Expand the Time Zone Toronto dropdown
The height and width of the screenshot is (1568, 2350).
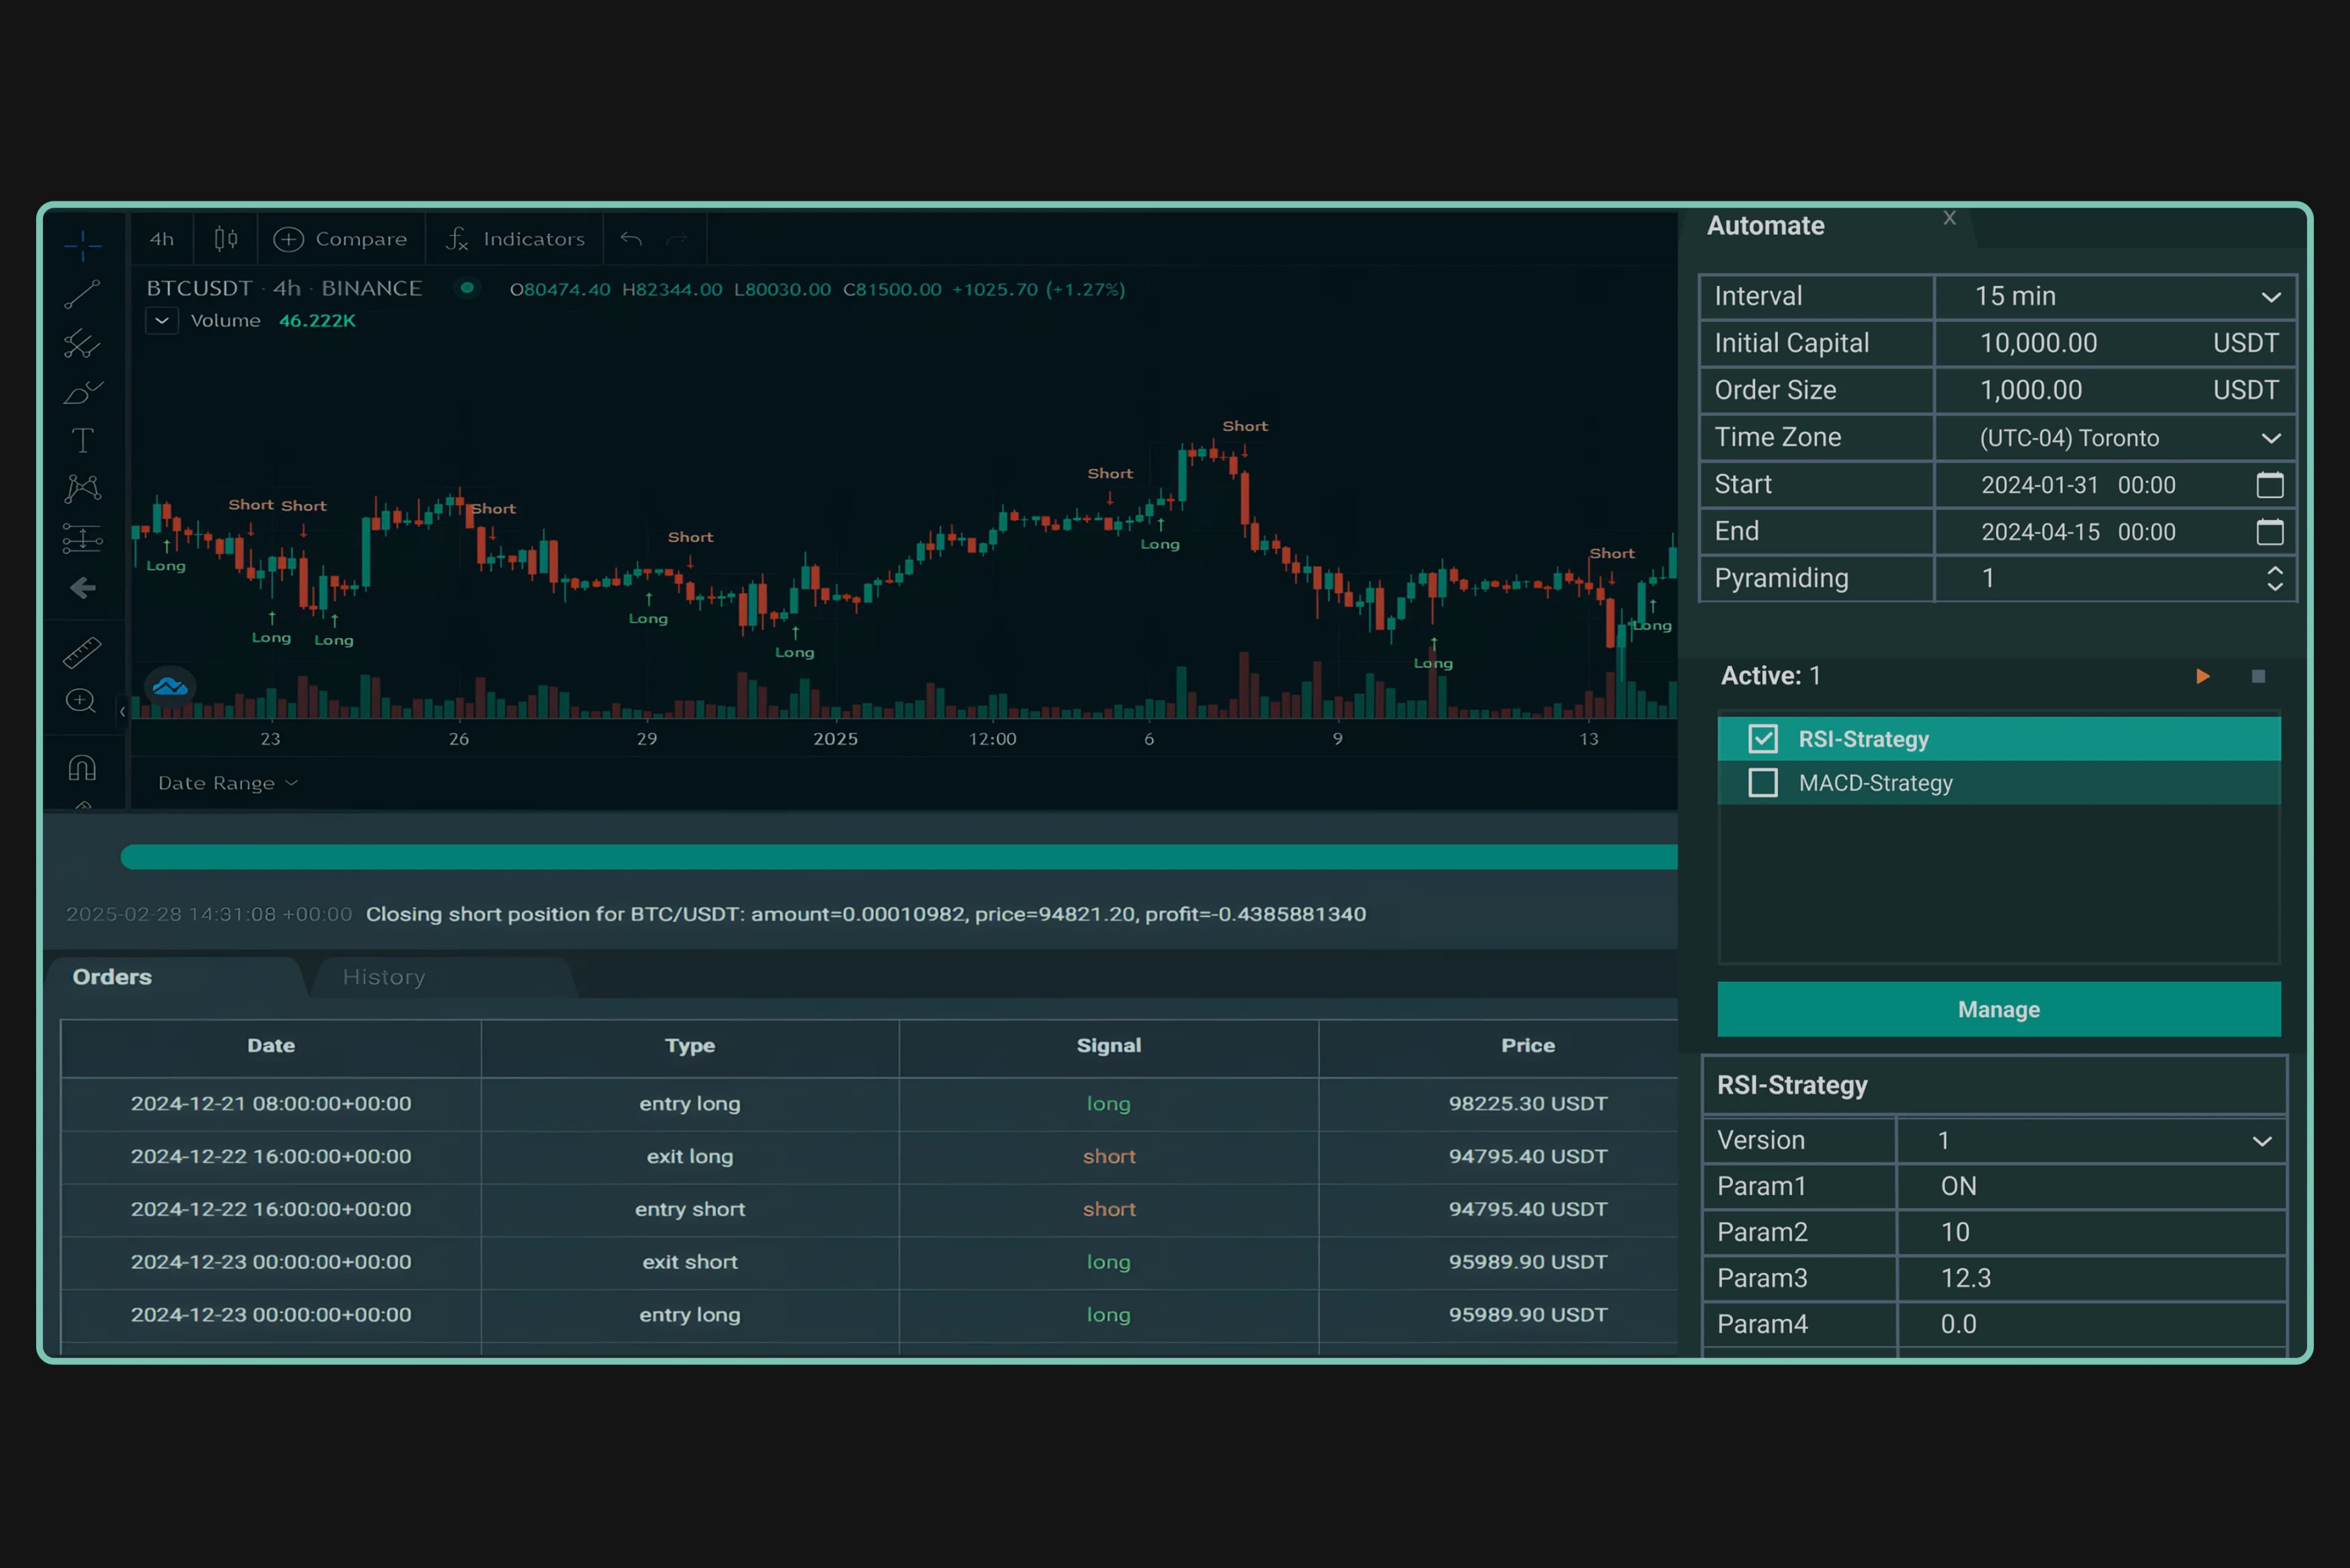(2270, 438)
